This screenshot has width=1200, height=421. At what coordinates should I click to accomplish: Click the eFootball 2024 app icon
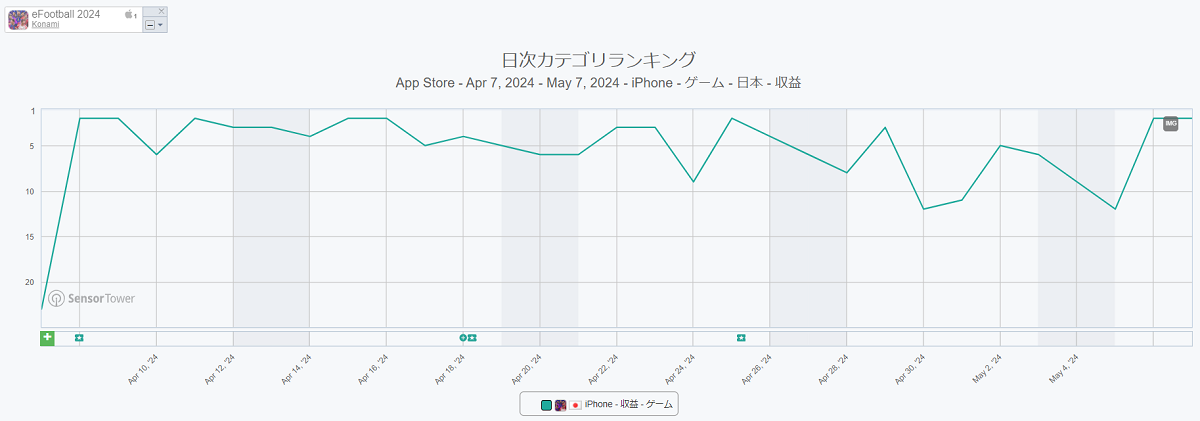click(18, 19)
